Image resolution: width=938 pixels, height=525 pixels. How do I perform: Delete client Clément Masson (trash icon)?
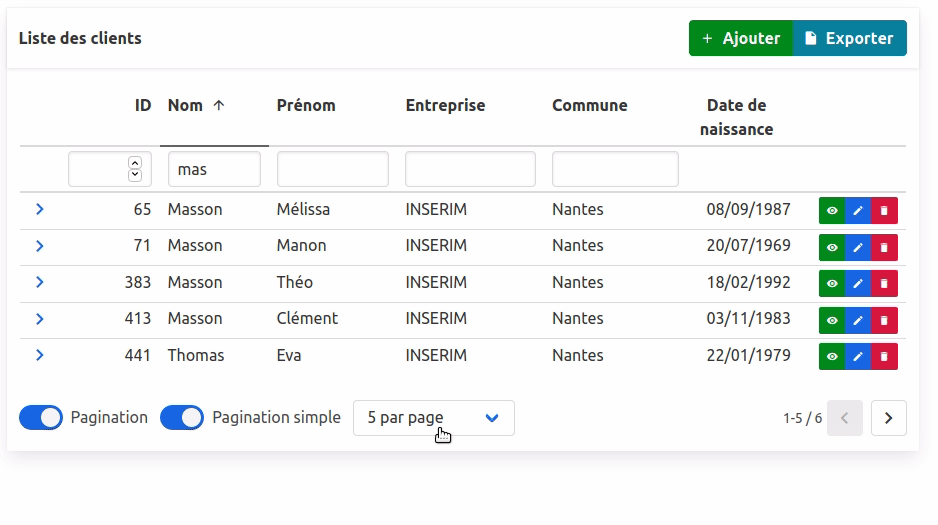(x=884, y=321)
